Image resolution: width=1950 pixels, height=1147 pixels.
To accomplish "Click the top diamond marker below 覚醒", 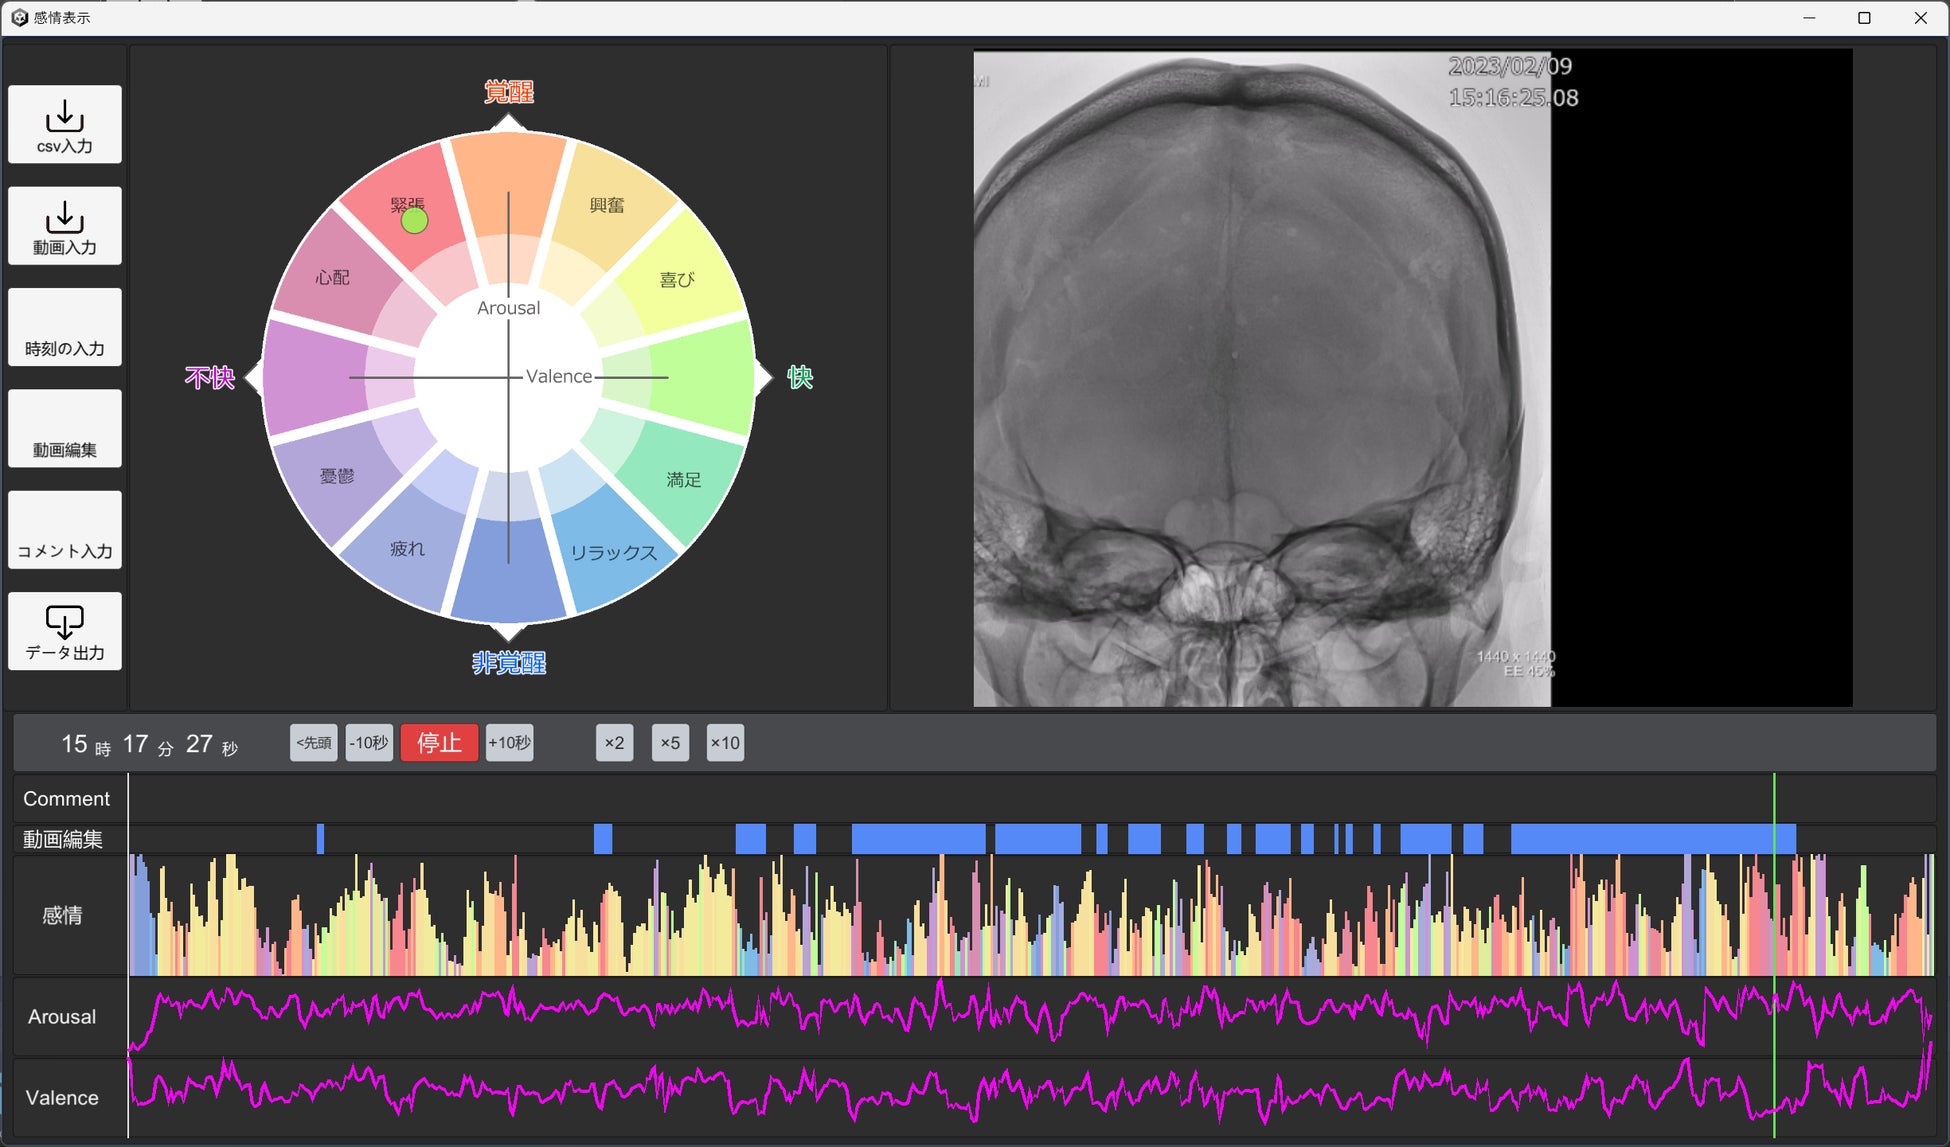I will 508,123.
